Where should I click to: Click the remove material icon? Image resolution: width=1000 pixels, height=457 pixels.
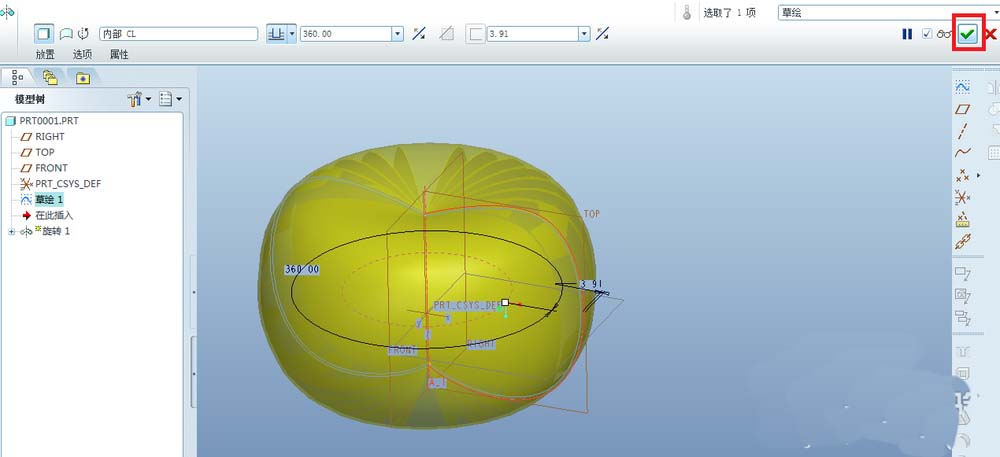coord(448,34)
